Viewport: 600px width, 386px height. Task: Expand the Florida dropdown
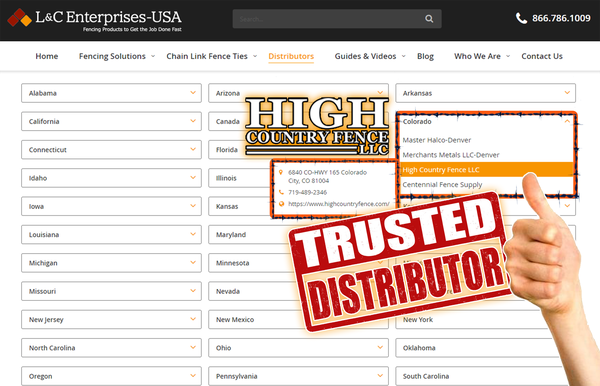[227, 150]
